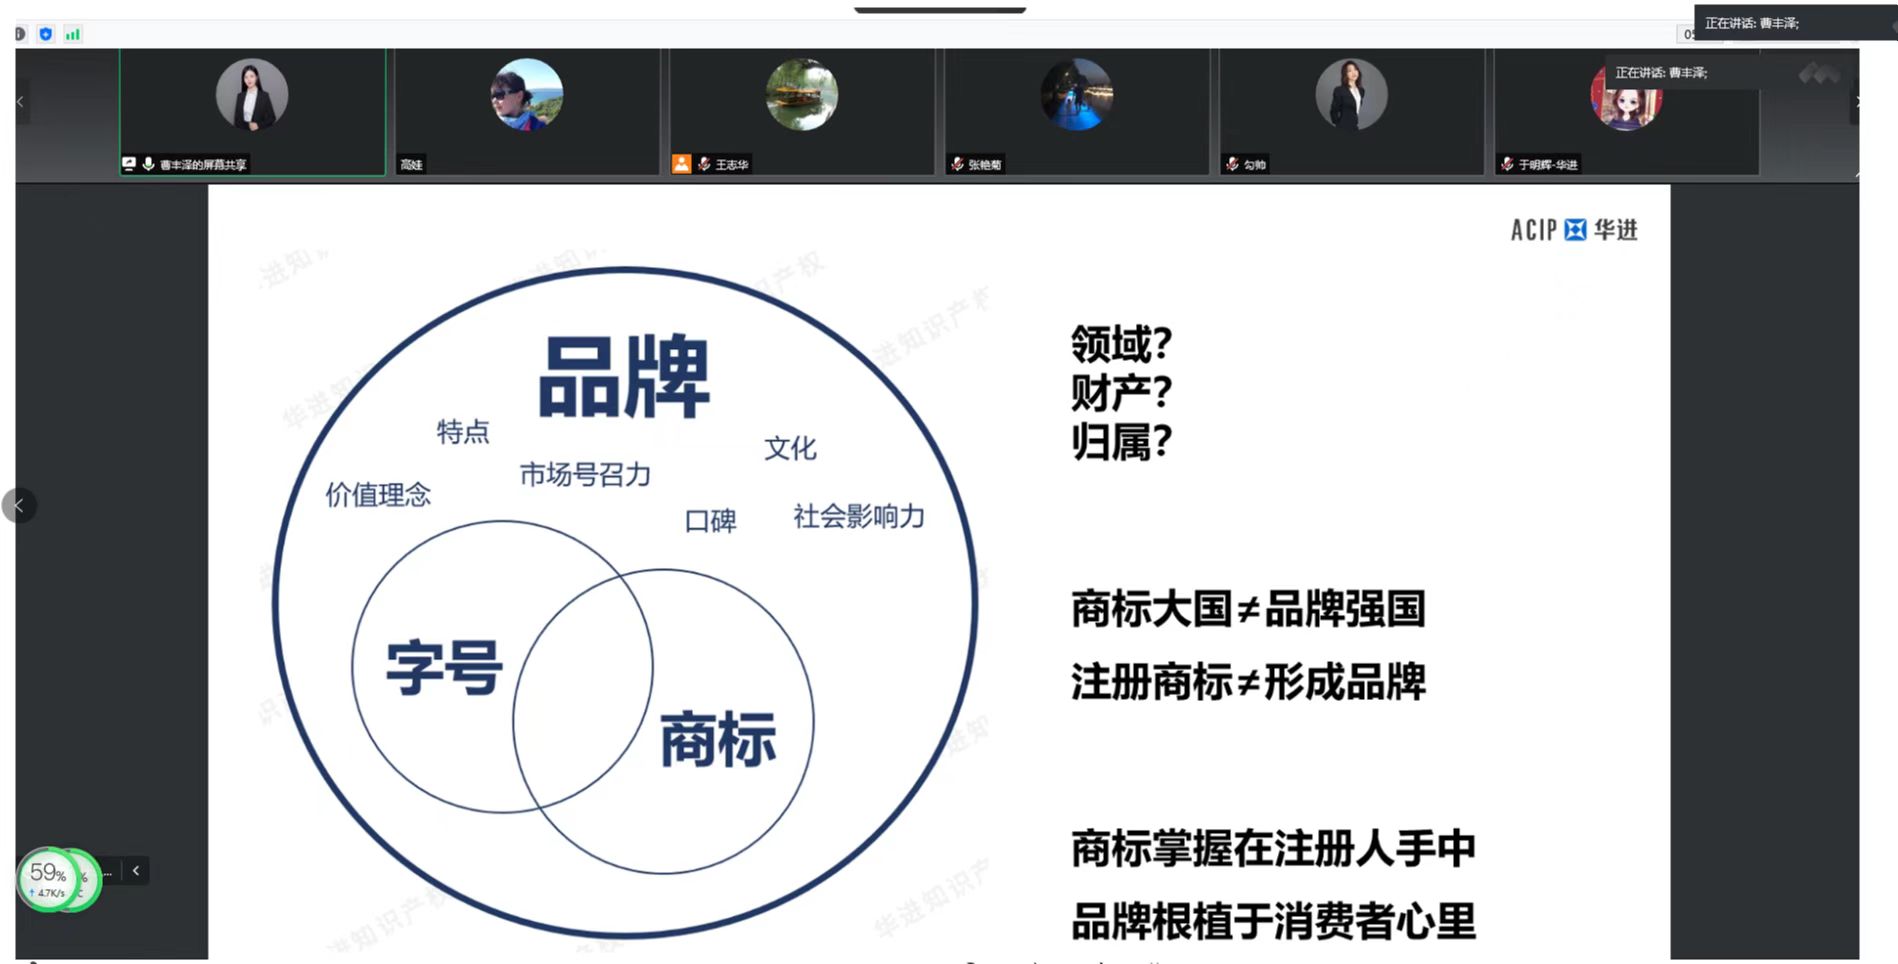Click muted mic icon next to 于明辉-华进
Image resolution: width=1898 pixels, height=964 pixels.
coord(1507,164)
